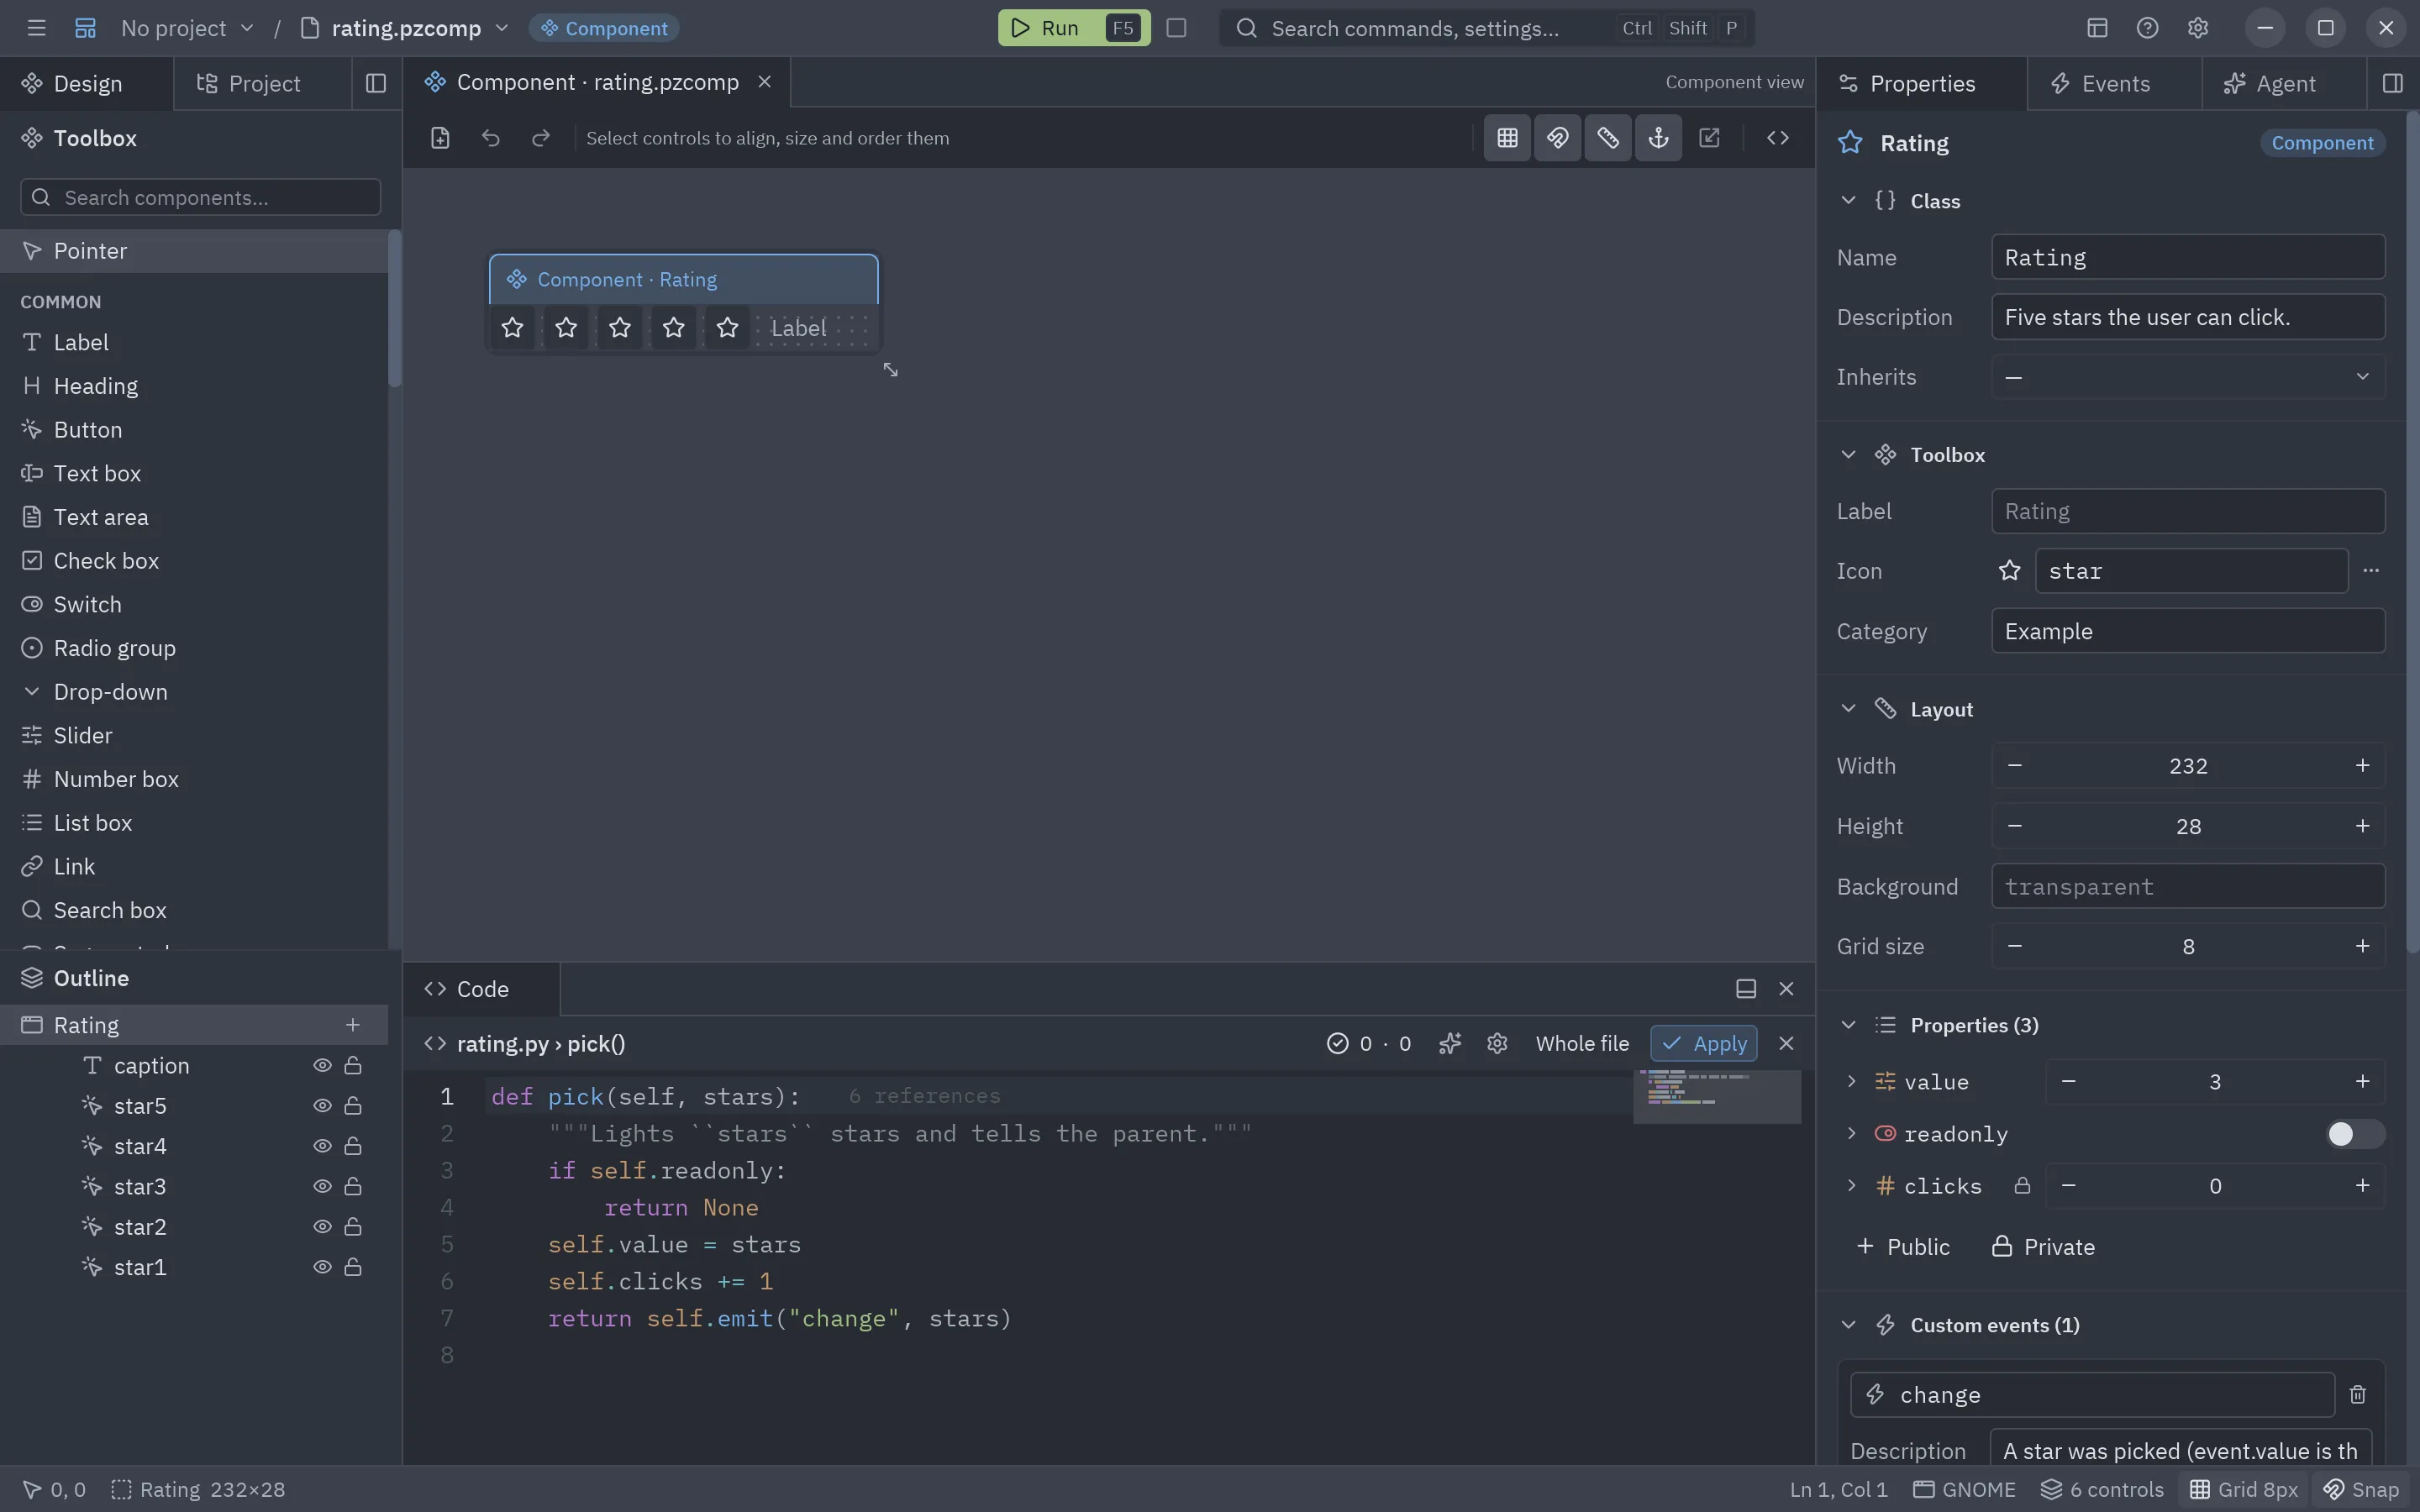
Task: Click the pop-out icon in design toolbar
Action: [x=1709, y=138]
